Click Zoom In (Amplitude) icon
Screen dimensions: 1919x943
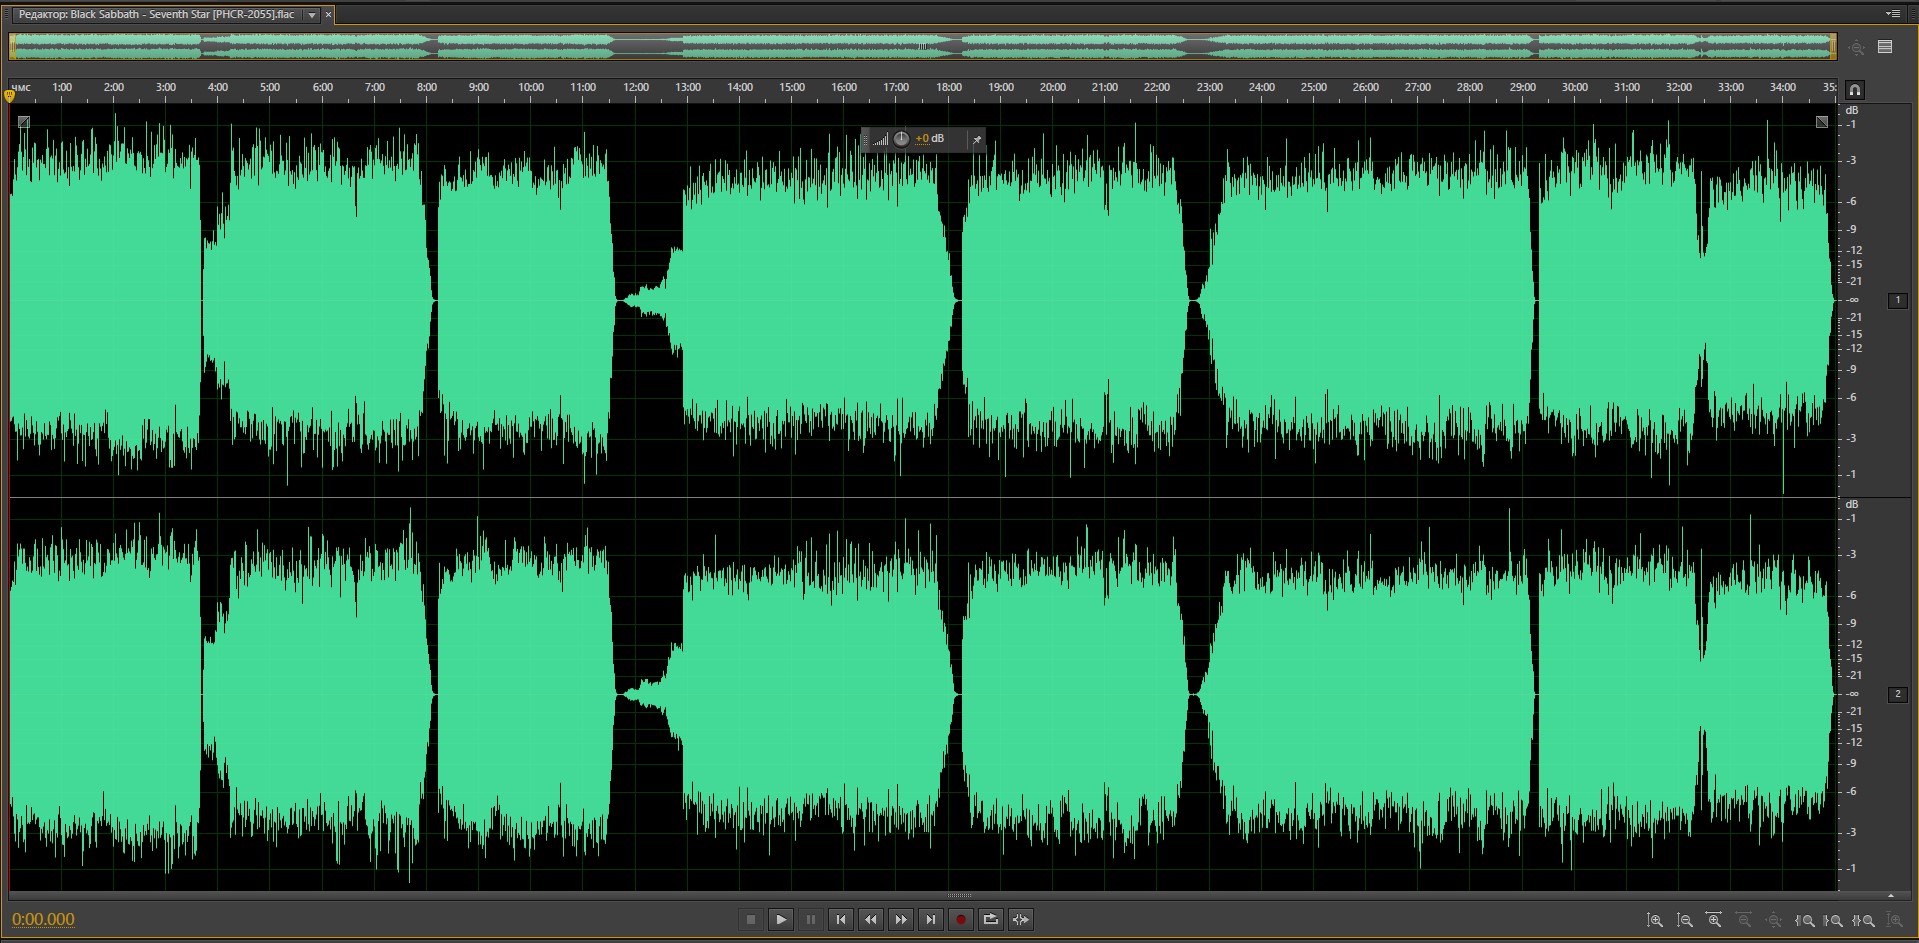point(1655,920)
